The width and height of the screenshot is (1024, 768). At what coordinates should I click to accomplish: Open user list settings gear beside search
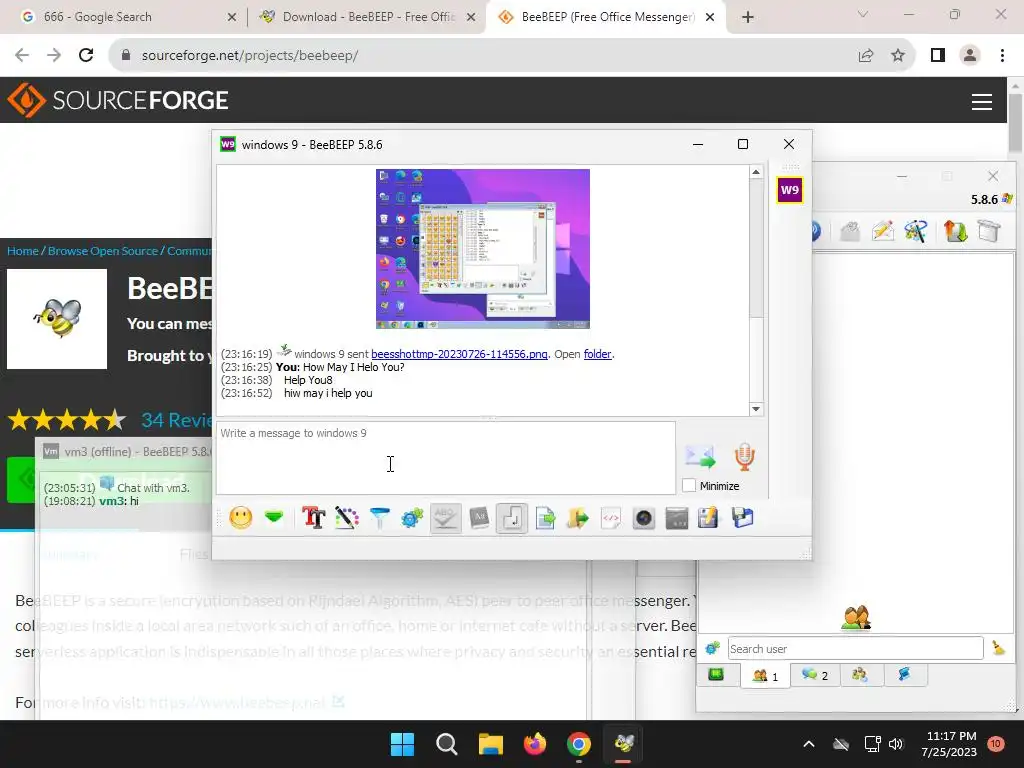[712, 648]
